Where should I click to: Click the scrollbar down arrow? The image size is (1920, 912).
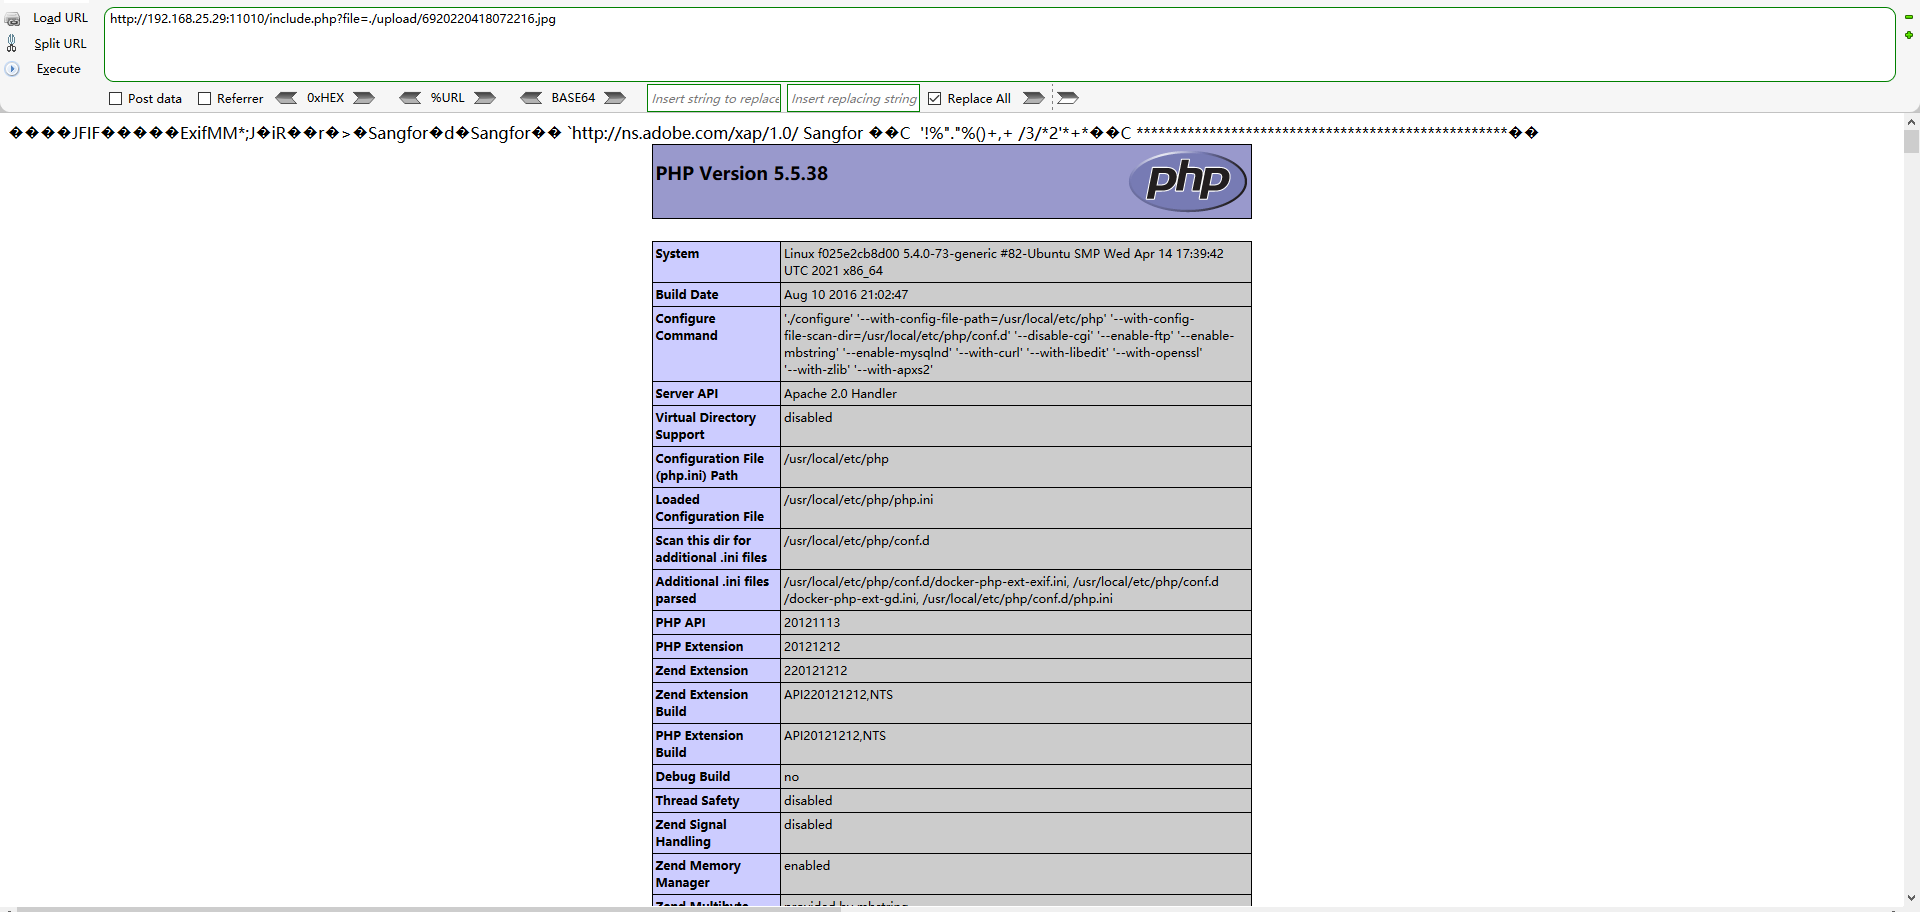tap(1911, 898)
